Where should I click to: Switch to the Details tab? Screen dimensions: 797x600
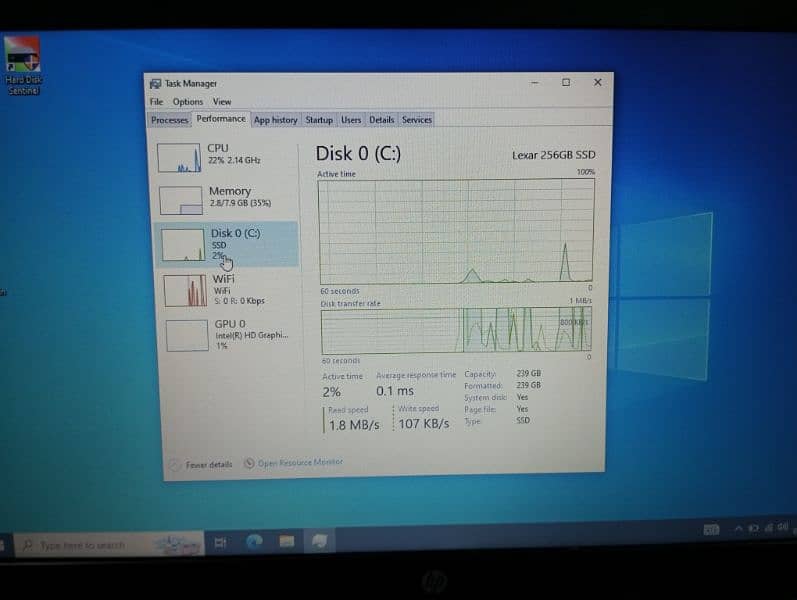click(381, 120)
